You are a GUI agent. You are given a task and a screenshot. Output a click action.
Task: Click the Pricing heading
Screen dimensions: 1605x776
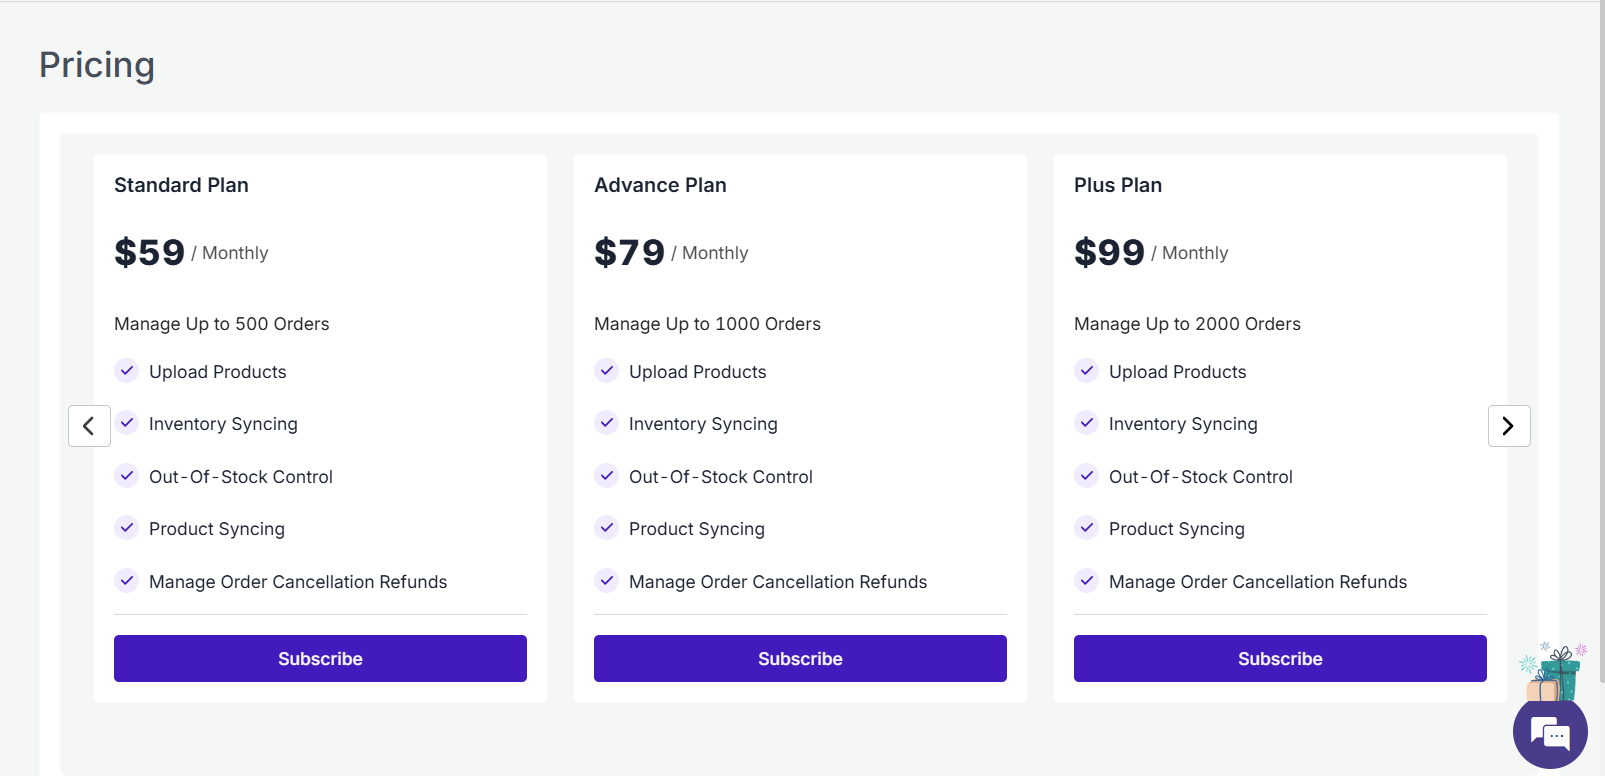97,65
